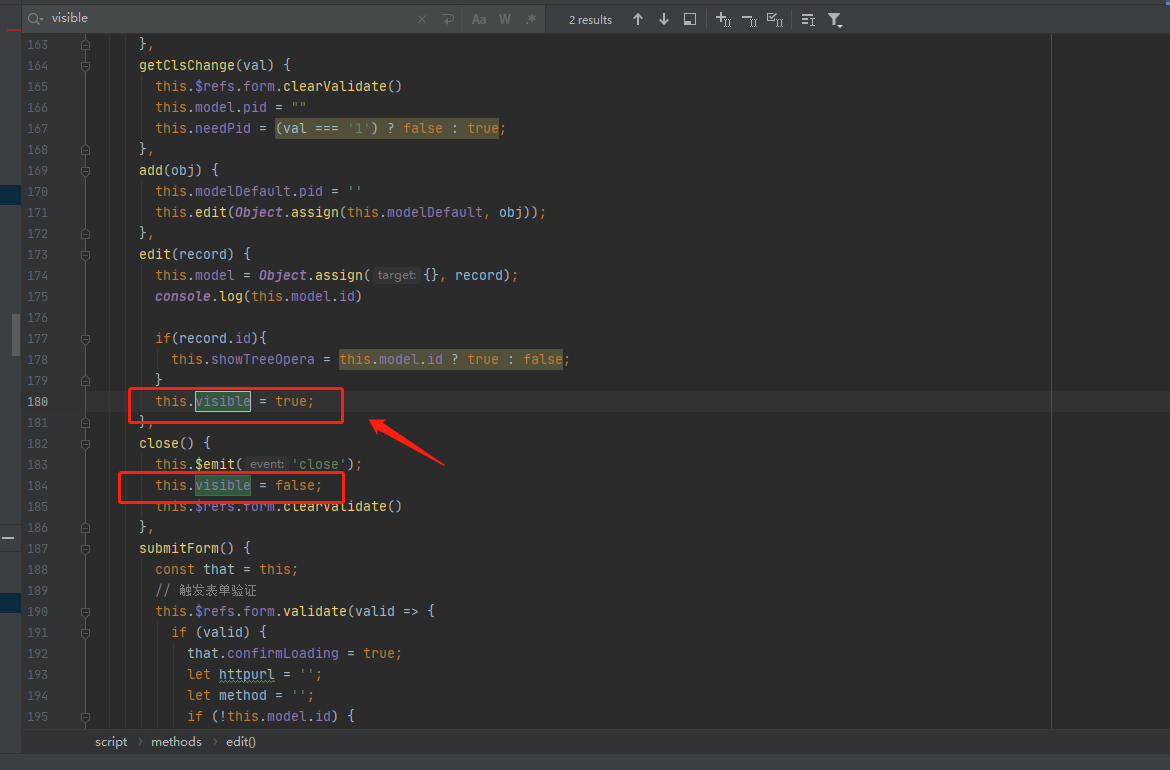The height and width of the screenshot is (770, 1170).
Task: Toggle Match Case (Aa) option
Action: 479,19
